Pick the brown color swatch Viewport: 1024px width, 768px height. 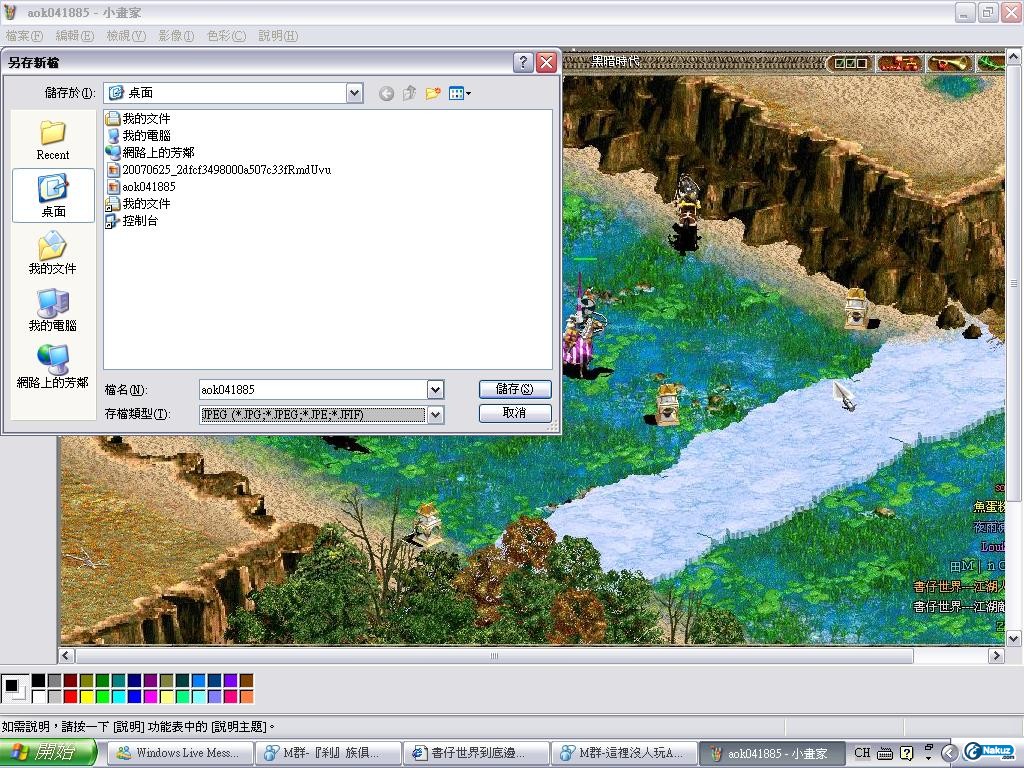coord(246,680)
